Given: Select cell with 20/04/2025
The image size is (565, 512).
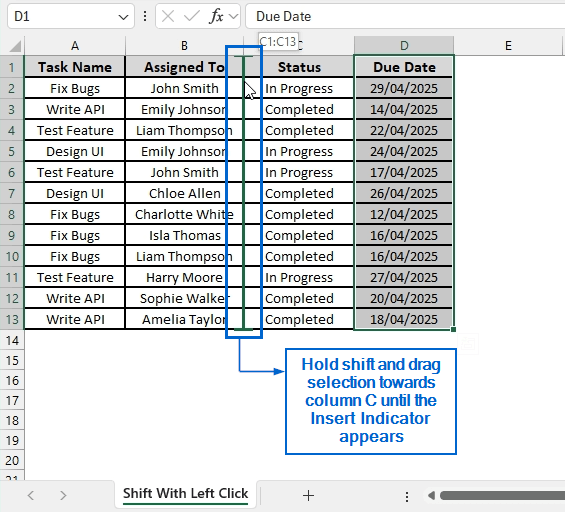Looking at the screenshot, I should point(404,298).
